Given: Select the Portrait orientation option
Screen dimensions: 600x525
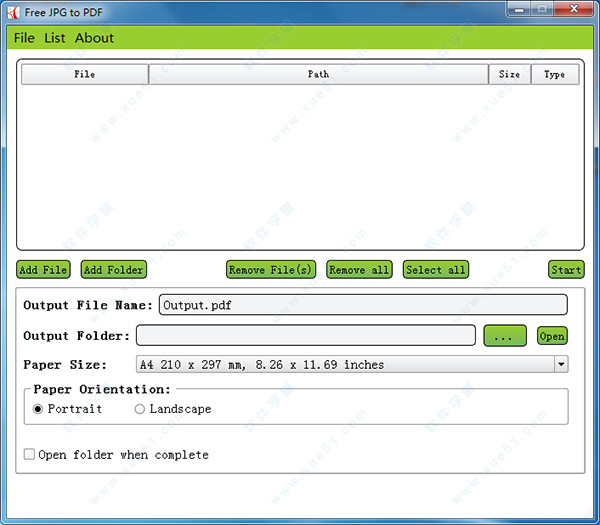Looking at the screenshot, I should coord(67,409).
